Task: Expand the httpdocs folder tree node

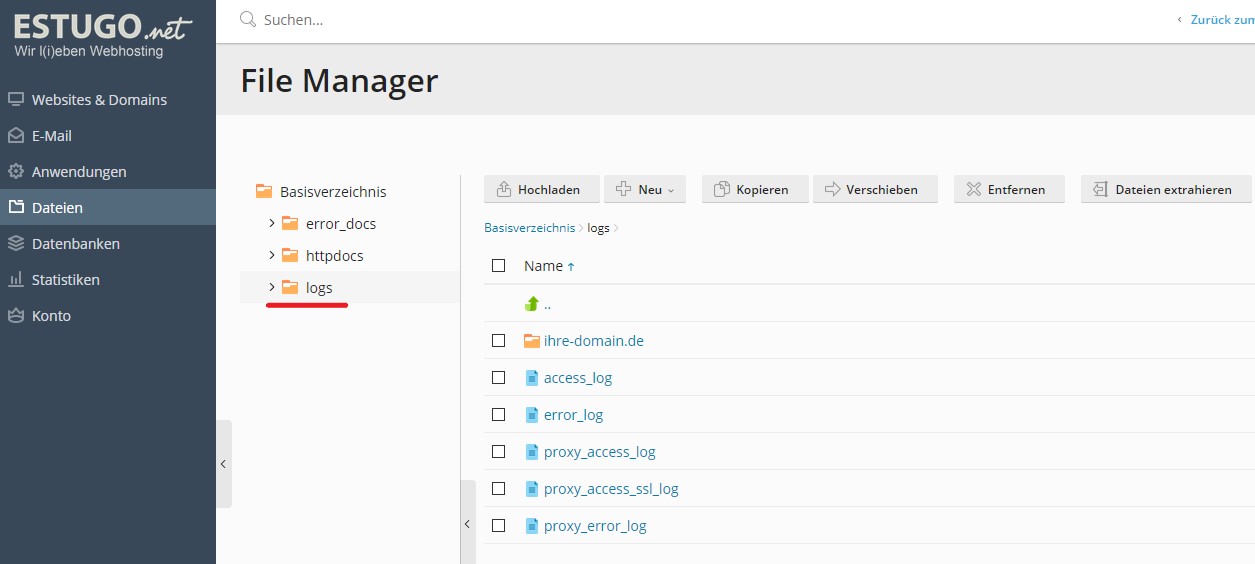Action: [272, 256]
